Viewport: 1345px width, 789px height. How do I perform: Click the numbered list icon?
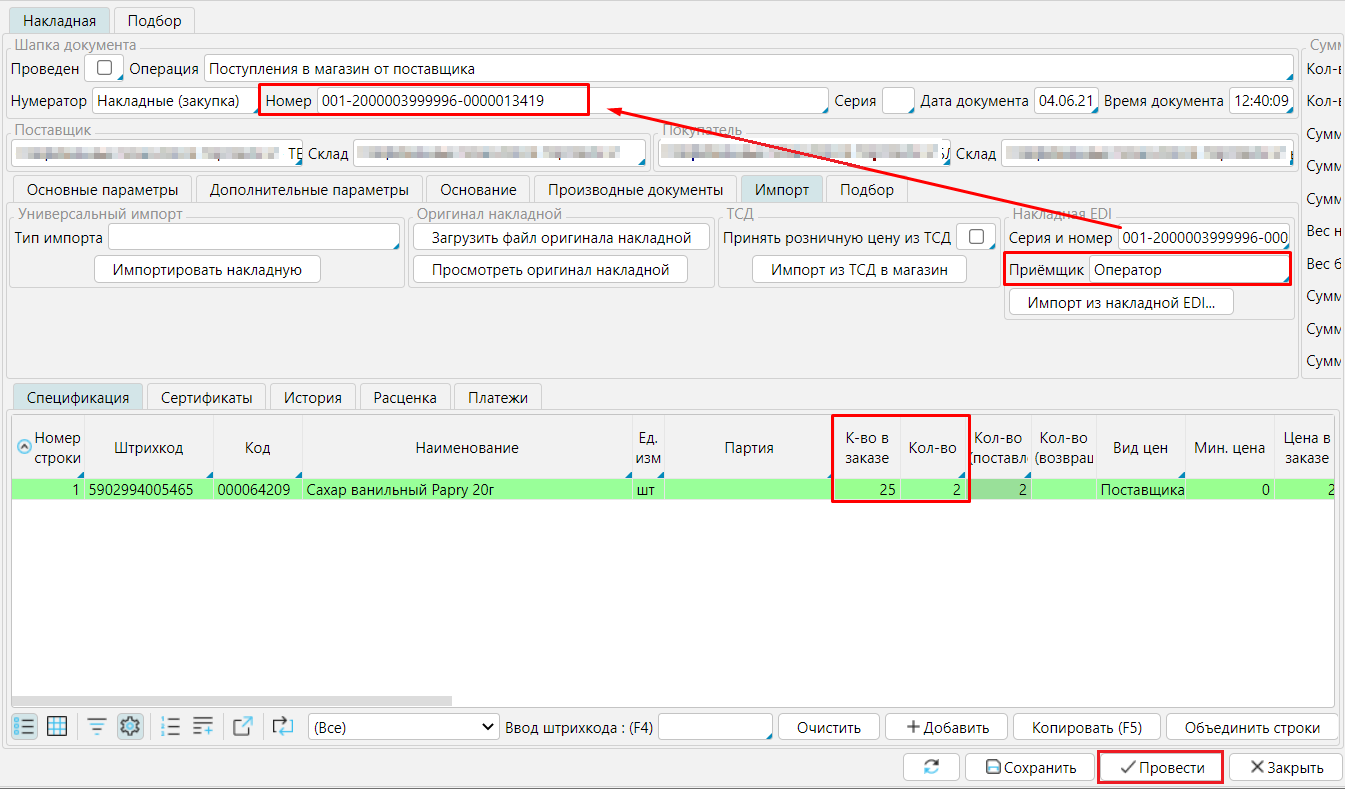tap(170, 727)
